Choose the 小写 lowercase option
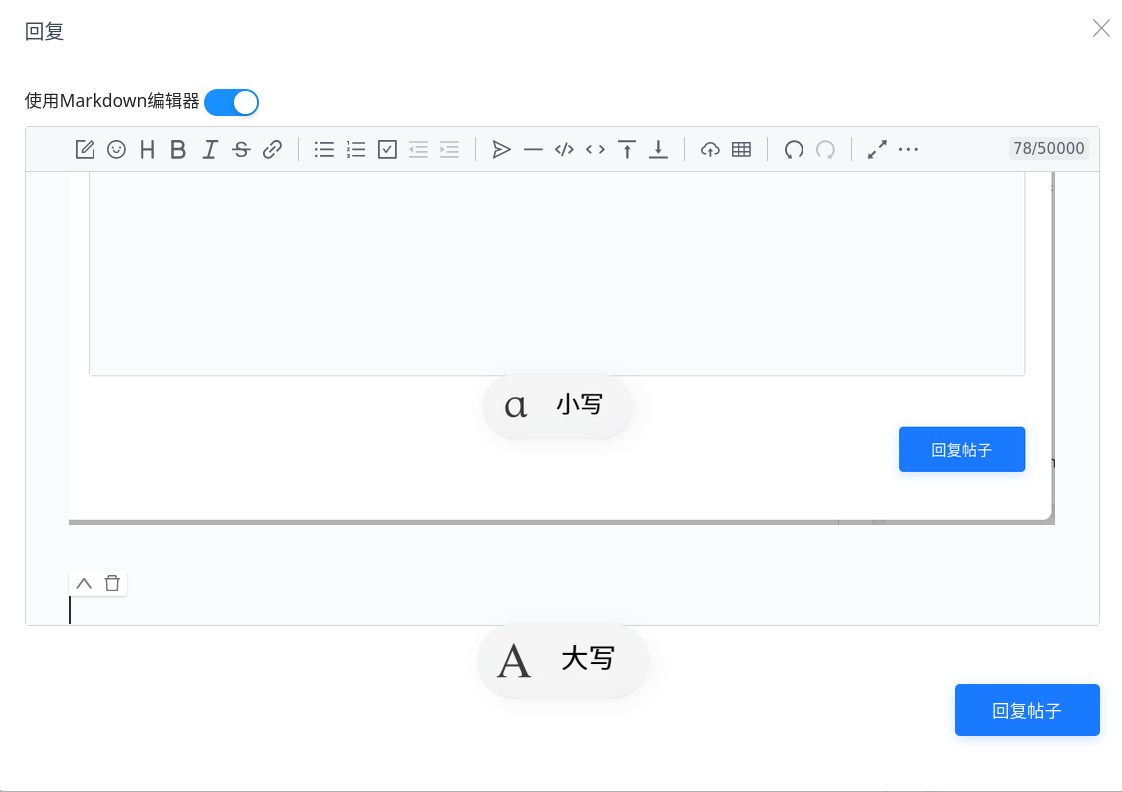 pos(556,405)
